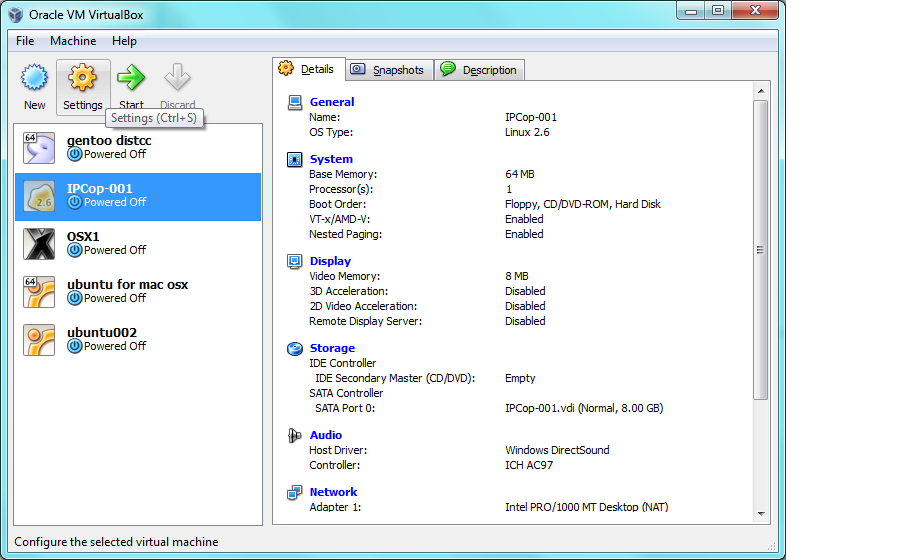Open the Storage settings link

point(332,348)
